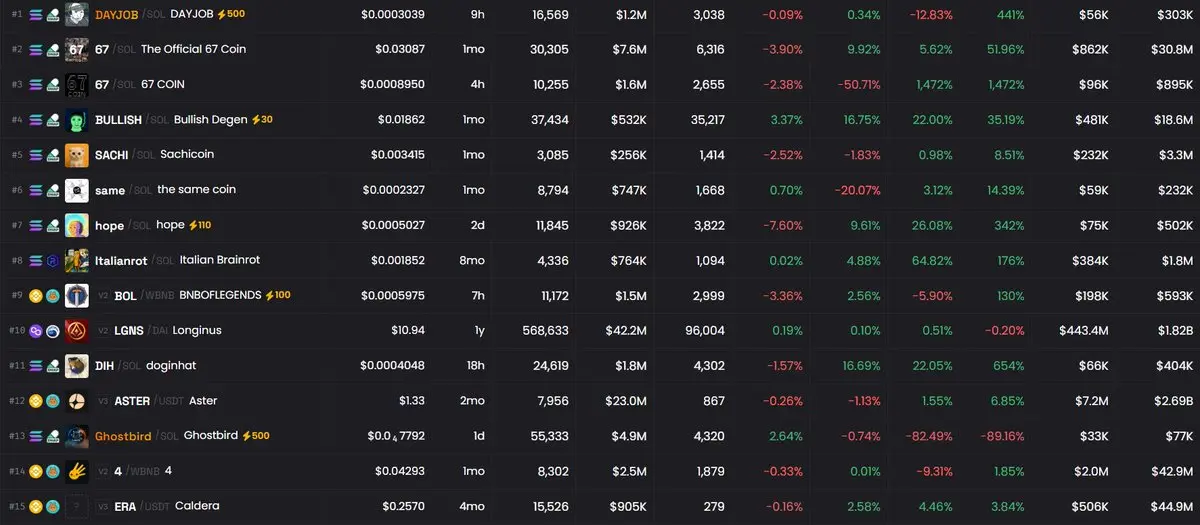The width and height of the screenshot is (1200, 525).
Task: Click the boost 500 lightning badge on Ghostbird
Action: (x=256, y=436)
